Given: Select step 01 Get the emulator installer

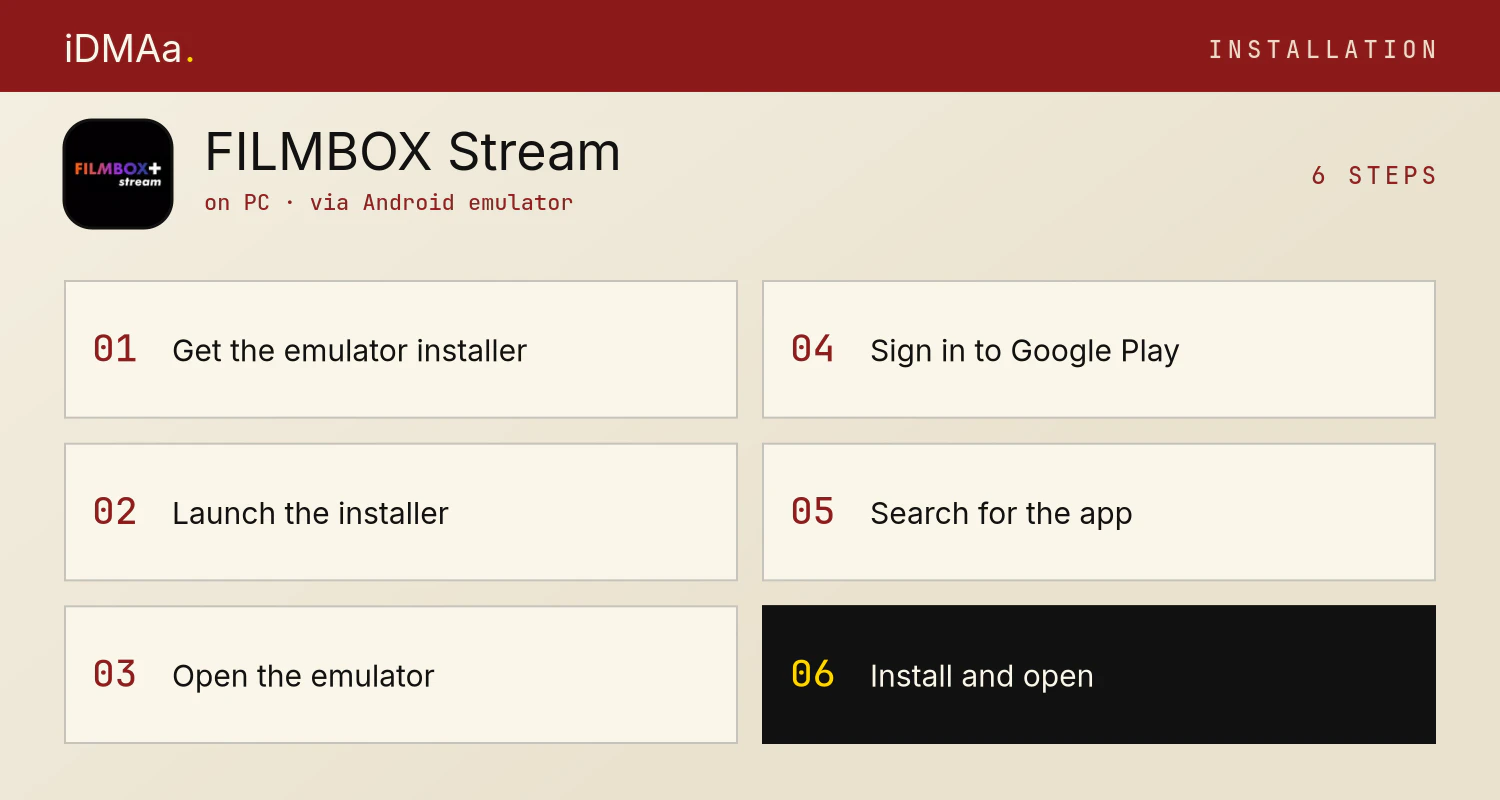Looking at the screenshot, I should tap(401, 349).
